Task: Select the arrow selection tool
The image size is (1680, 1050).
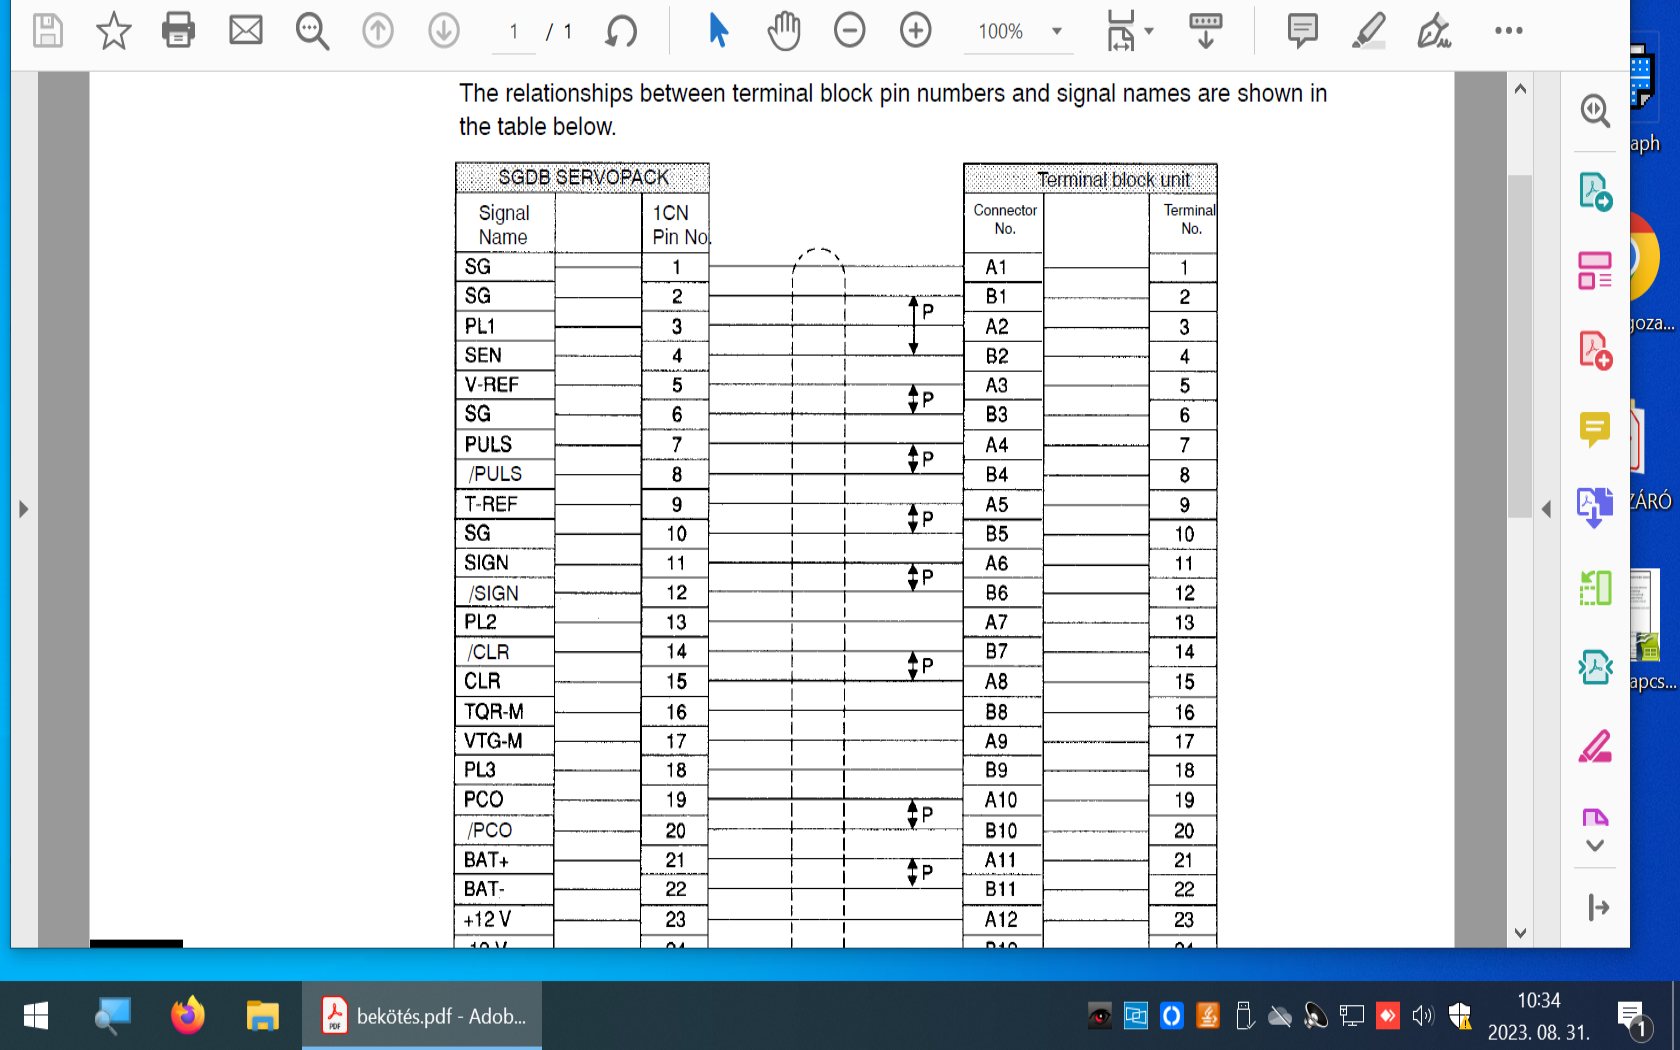Action: [718, 31]
